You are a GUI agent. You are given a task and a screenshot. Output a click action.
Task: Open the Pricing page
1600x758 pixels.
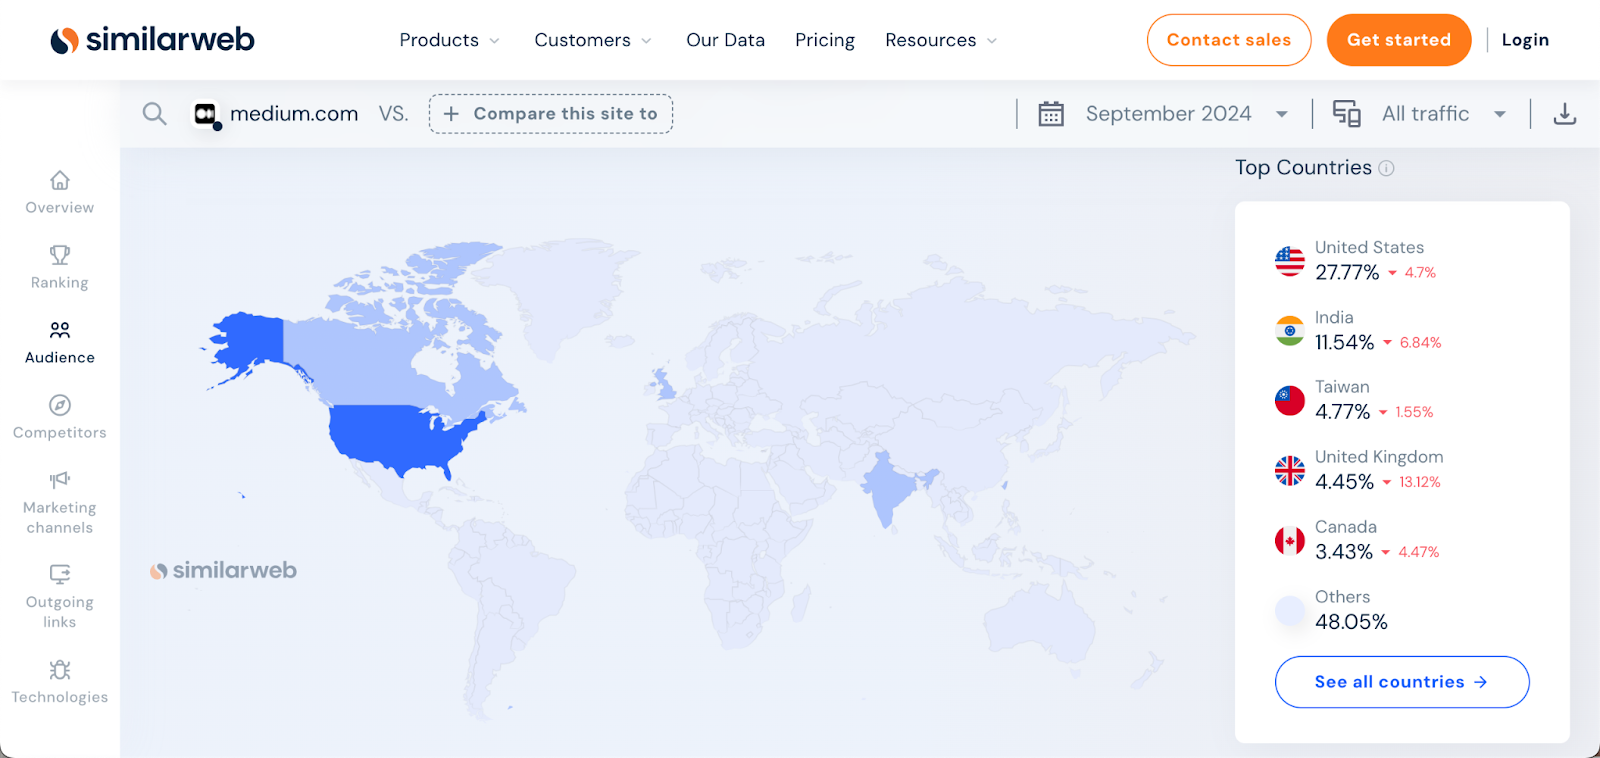pos(825,40)
